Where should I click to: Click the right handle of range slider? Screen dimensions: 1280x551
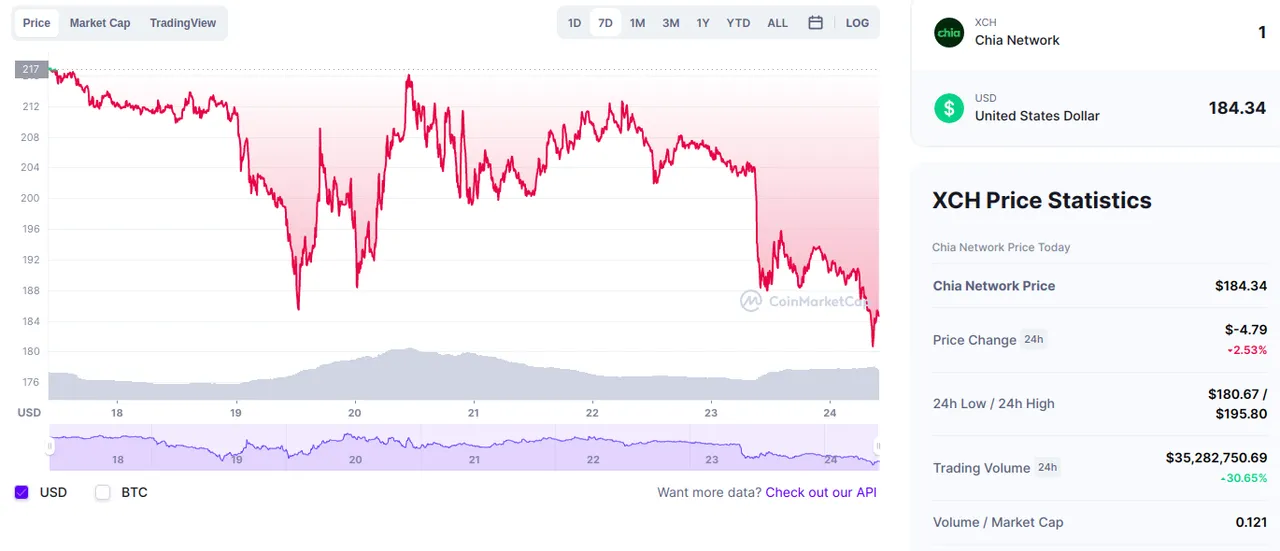point(878,447)
